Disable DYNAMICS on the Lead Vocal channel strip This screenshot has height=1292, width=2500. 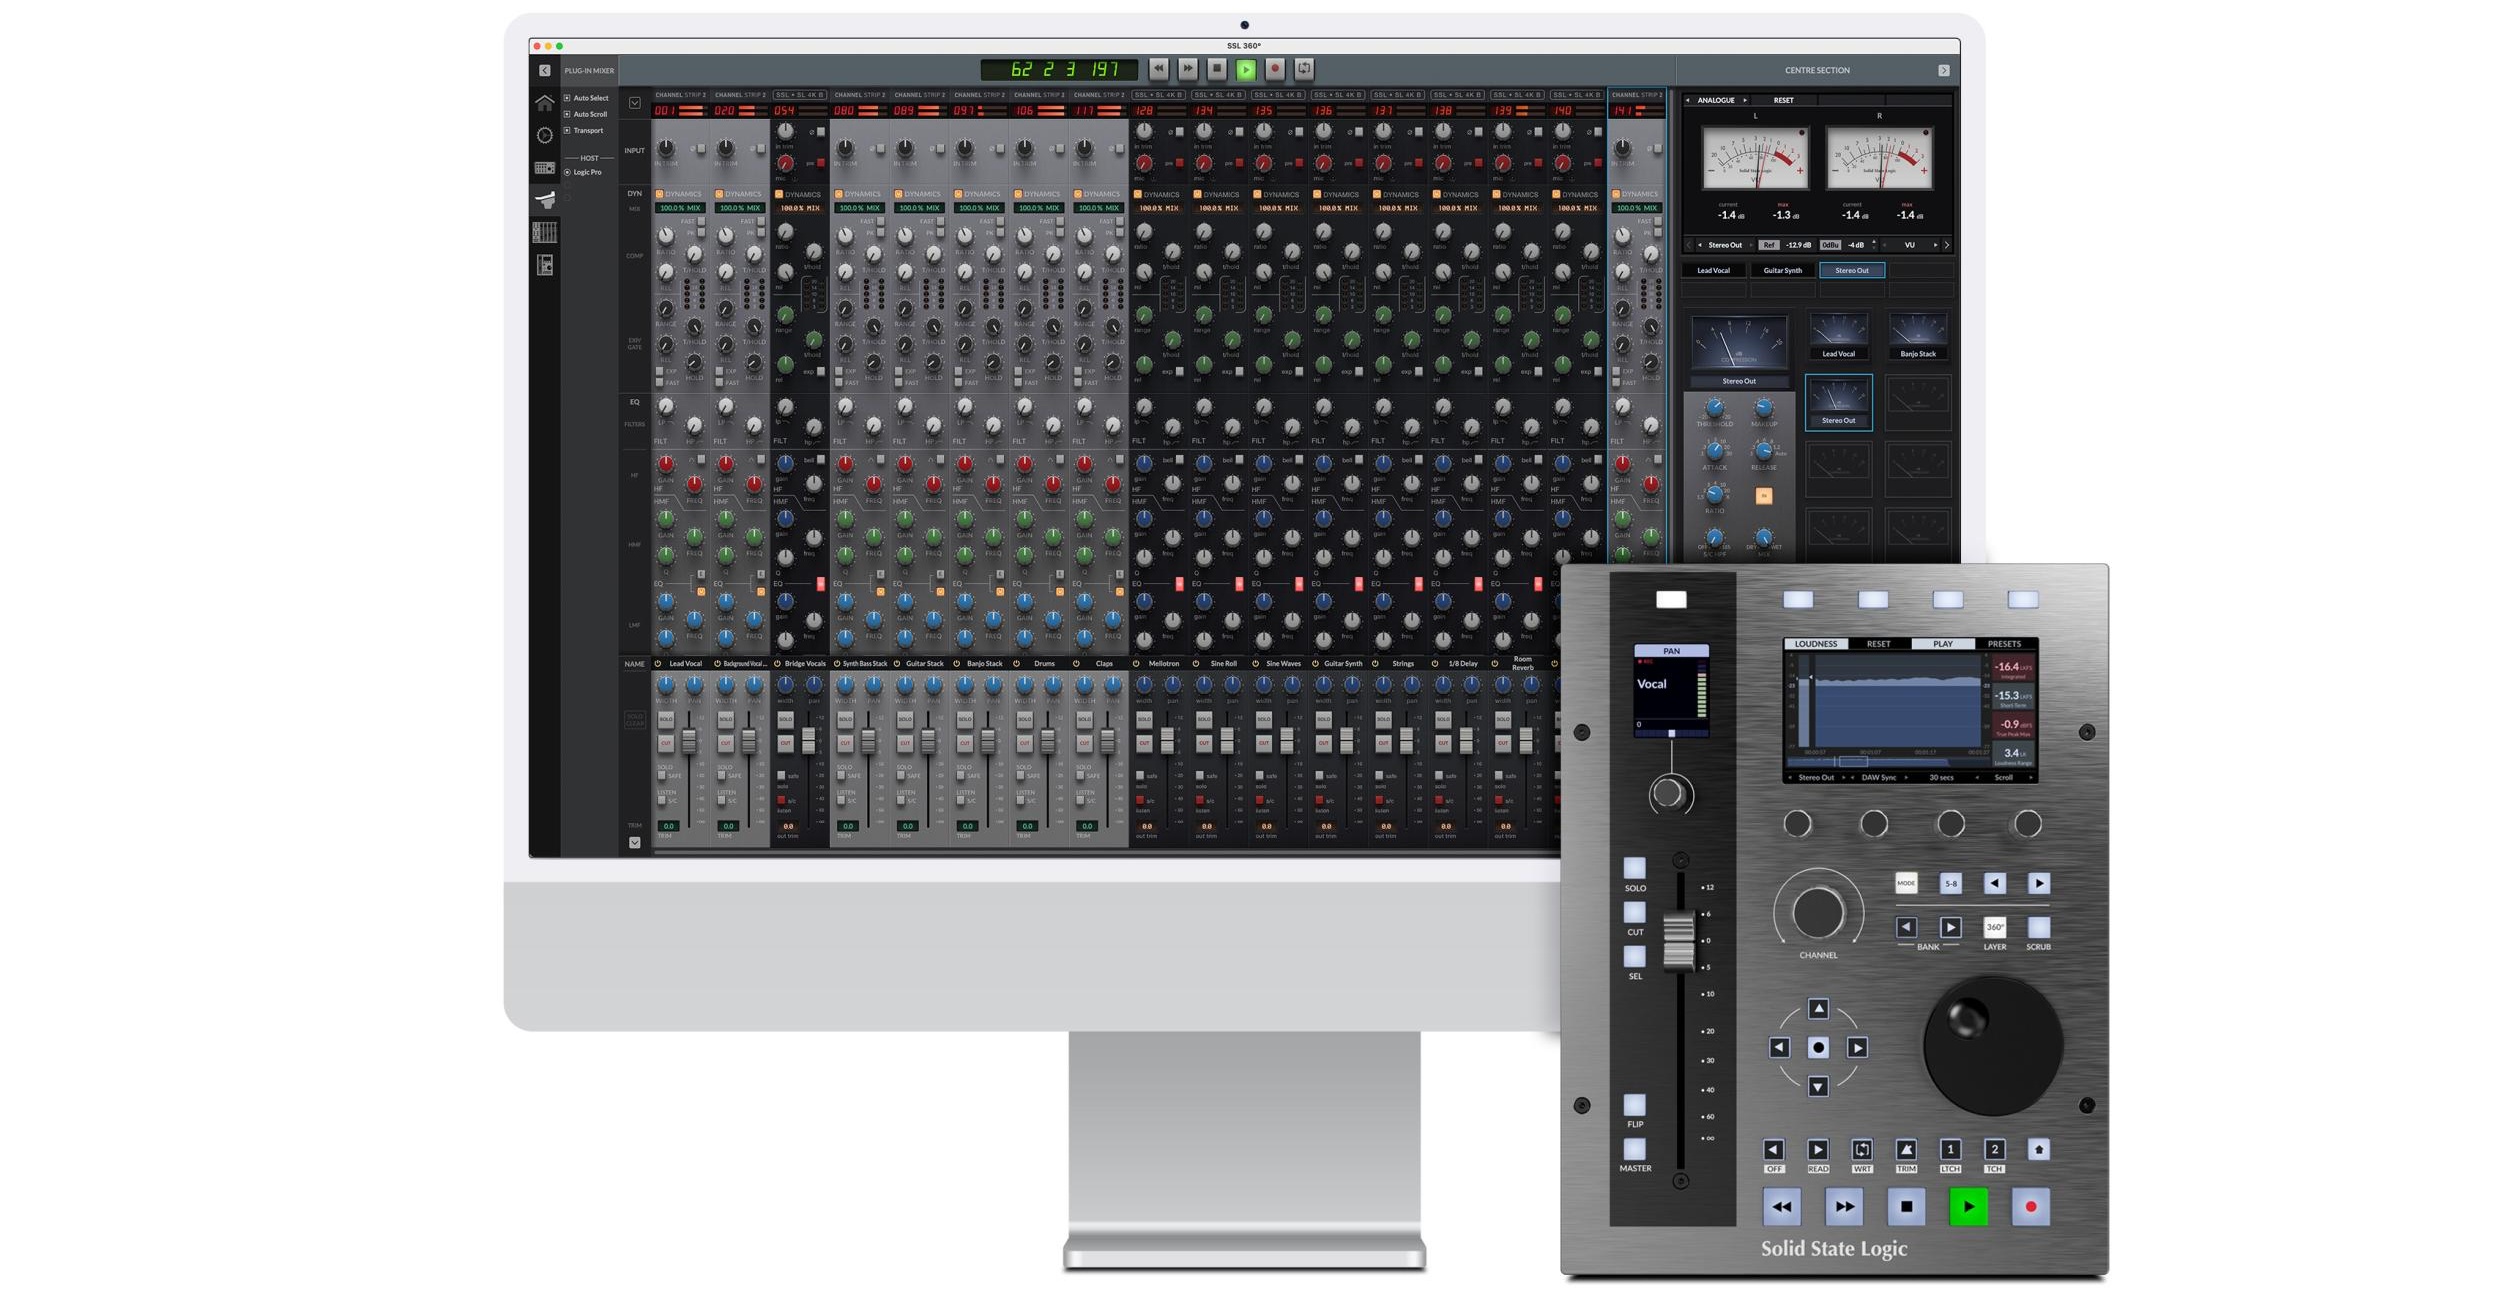660,193
